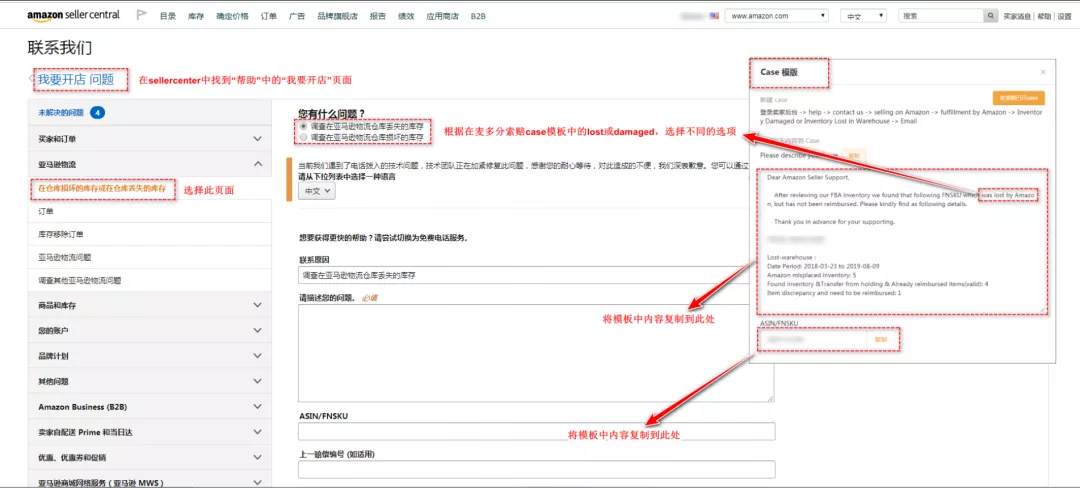
Task: Open the 应用商店 menu
Action: click(x=442, y=16)
